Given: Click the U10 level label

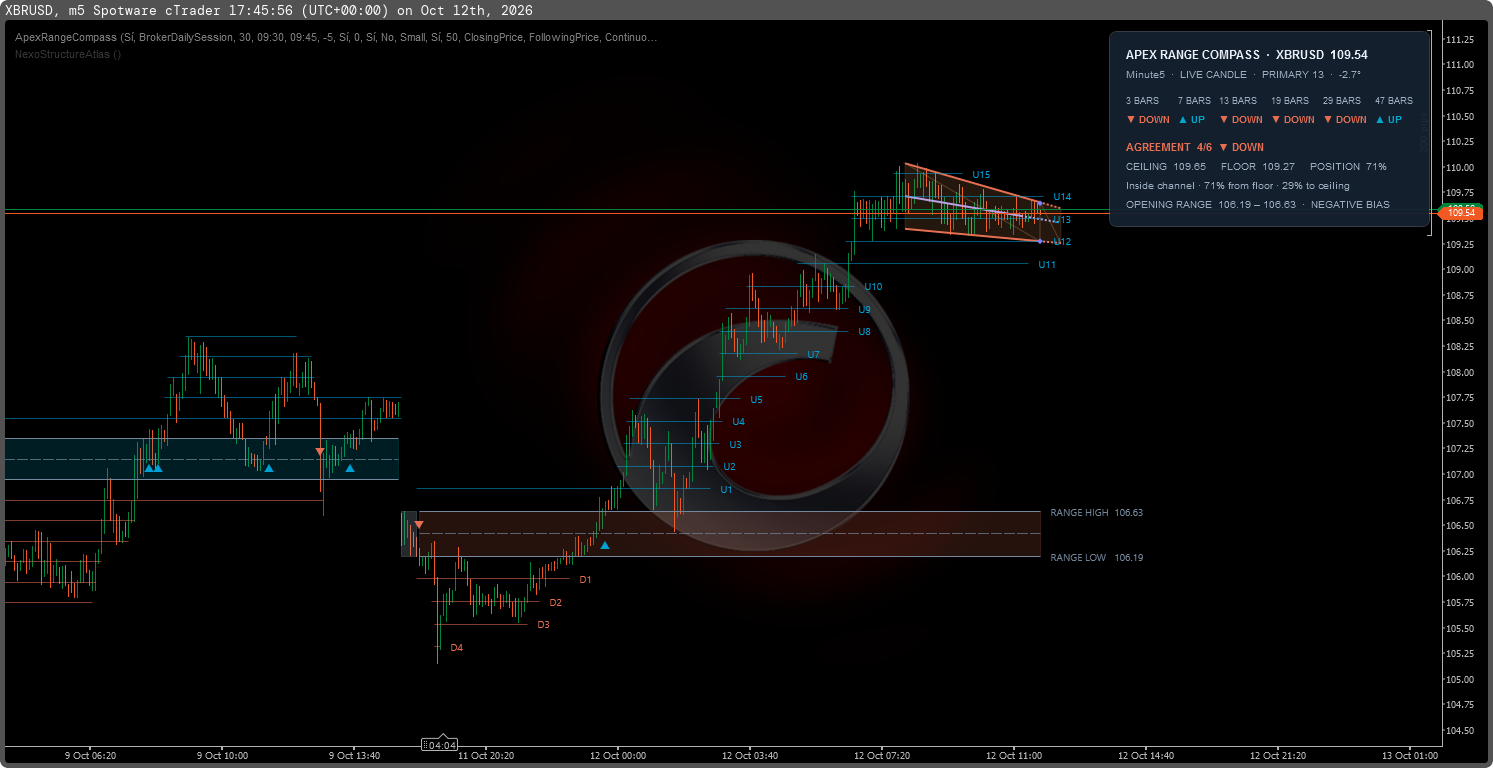Looking at the screenshot, I should [873, 287].
